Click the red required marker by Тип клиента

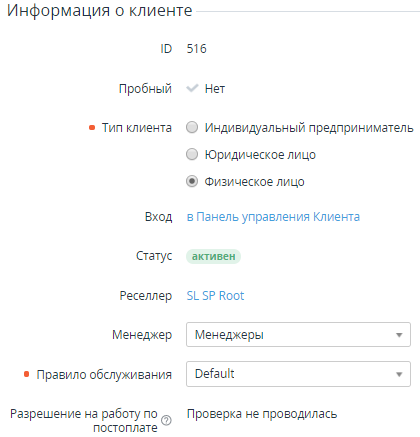(x=92, y=128)
